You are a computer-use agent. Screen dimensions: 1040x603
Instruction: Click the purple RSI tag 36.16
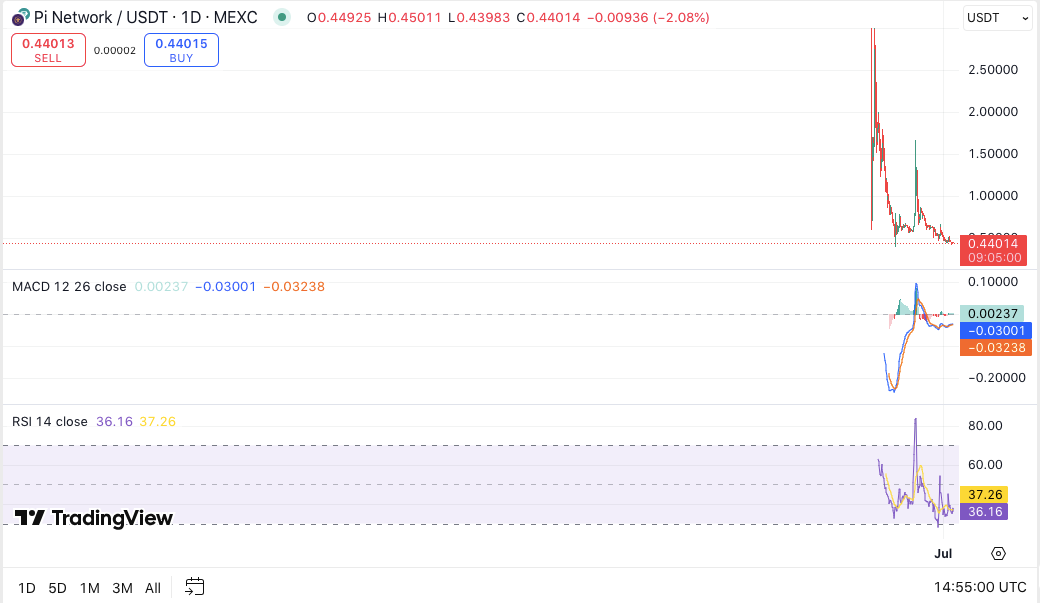coord(984,511)
